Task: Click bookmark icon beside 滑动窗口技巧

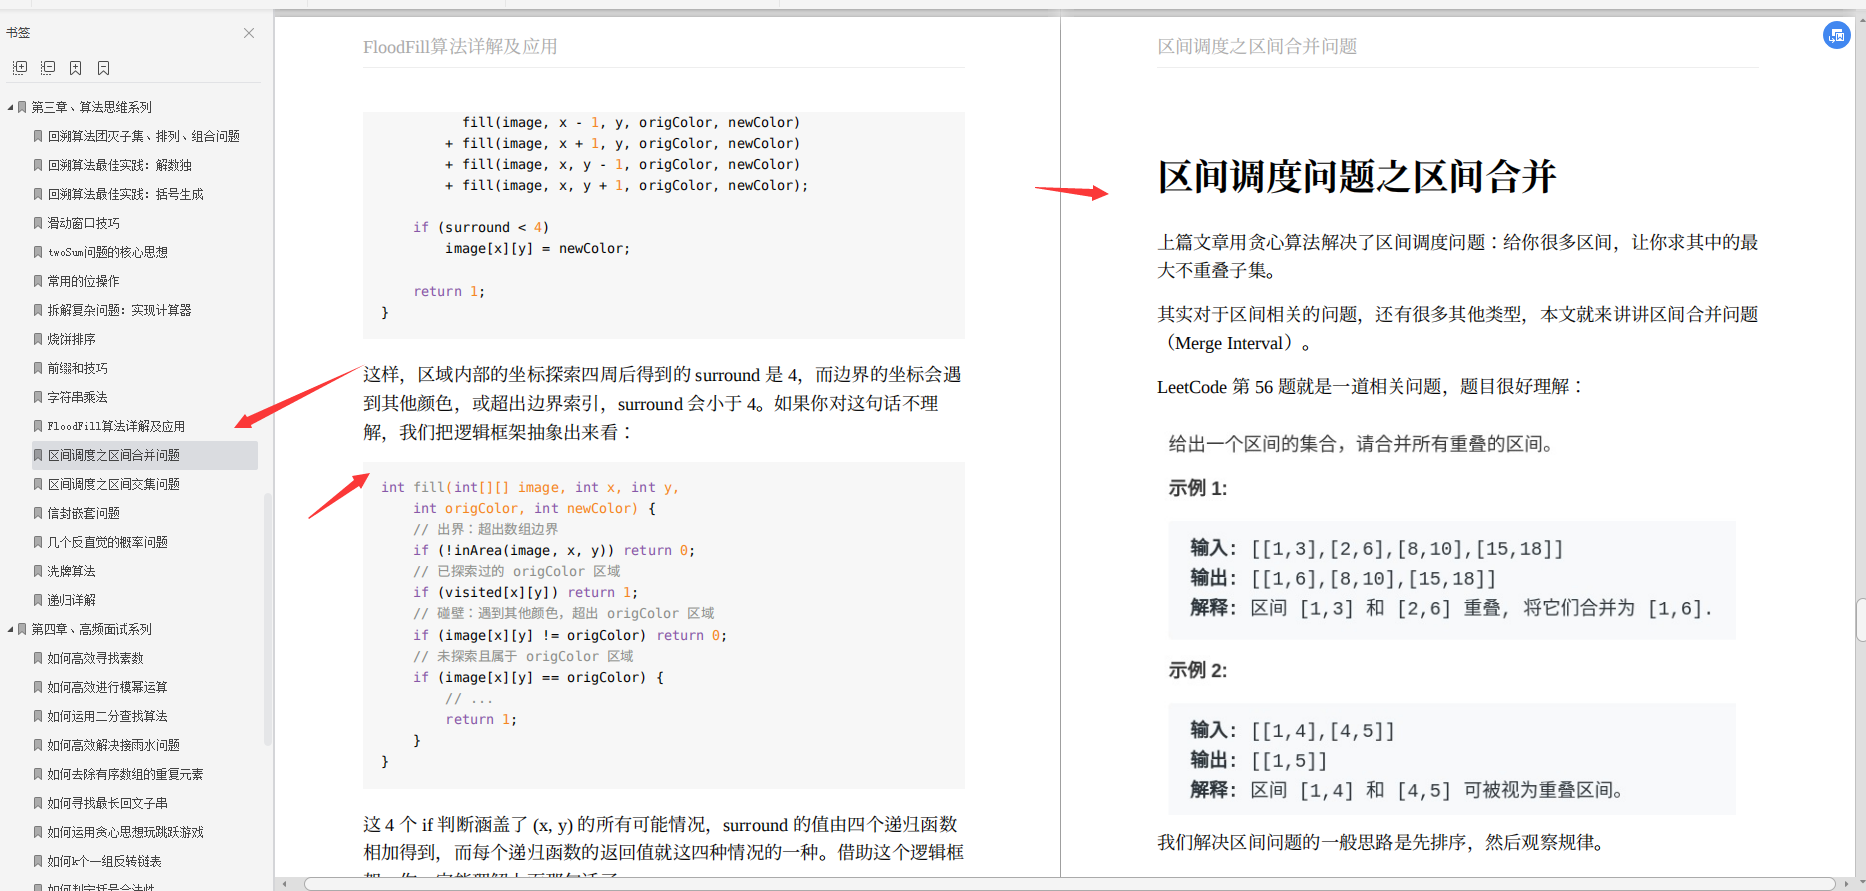Action: (x=38, y=223)
